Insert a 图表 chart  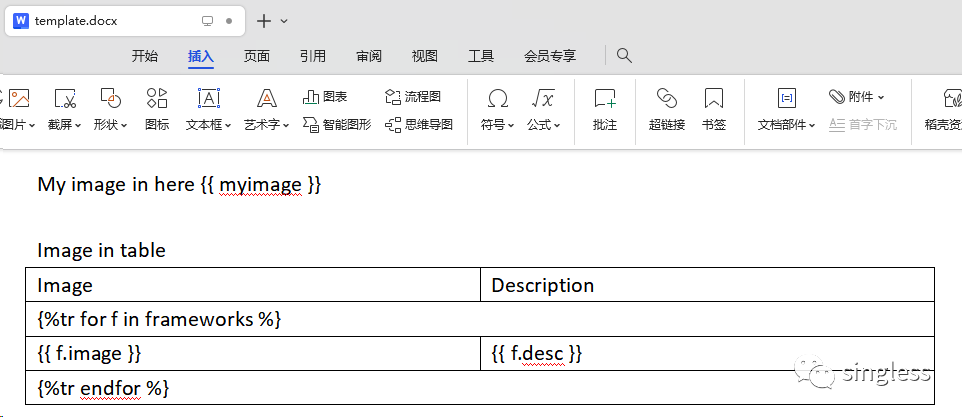click(325, 97)
